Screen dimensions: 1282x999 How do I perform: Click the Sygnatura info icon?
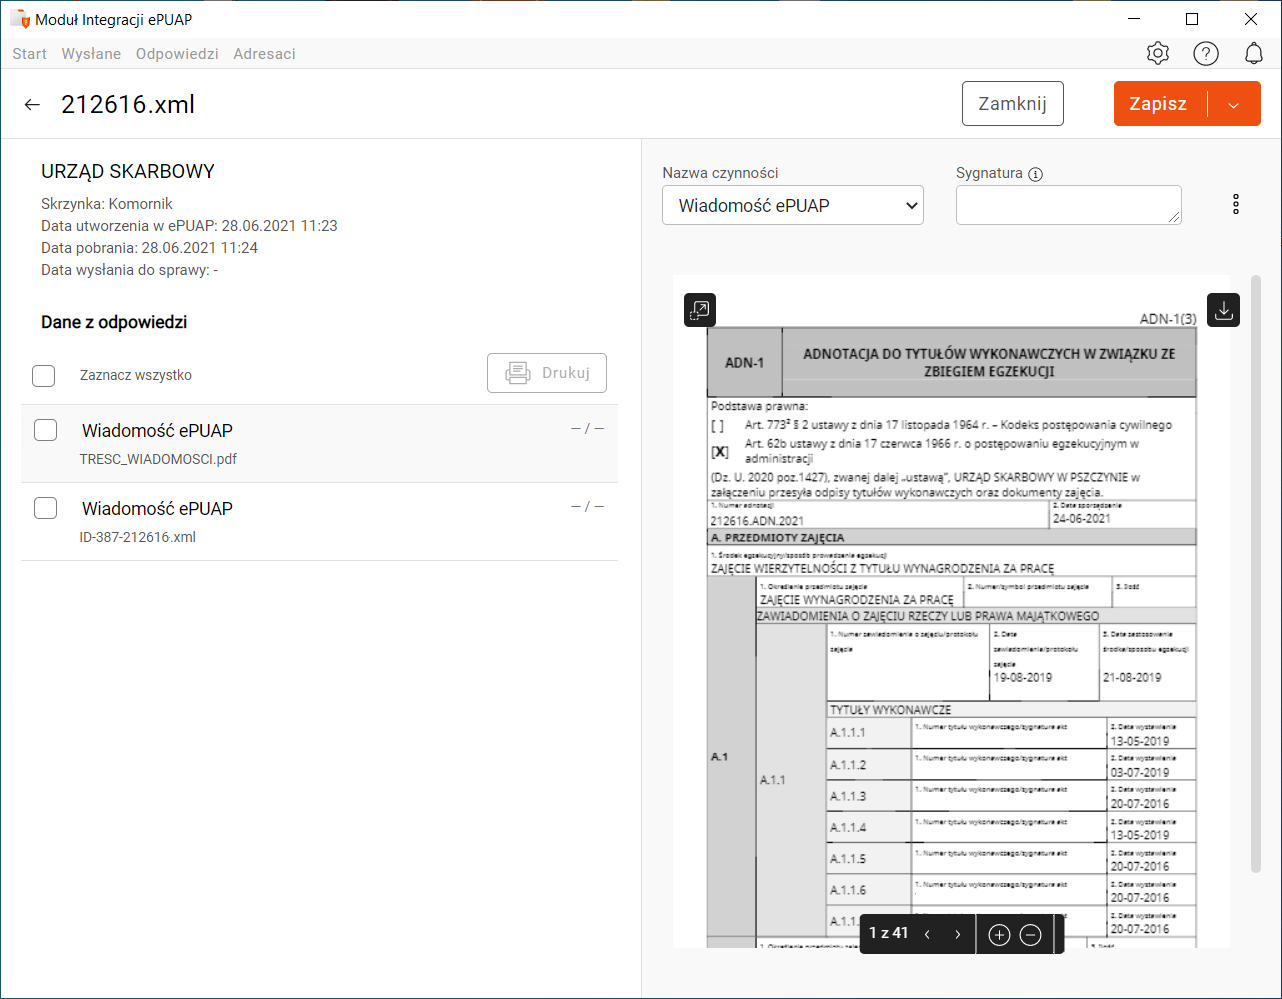click(x=1035, y=174)
